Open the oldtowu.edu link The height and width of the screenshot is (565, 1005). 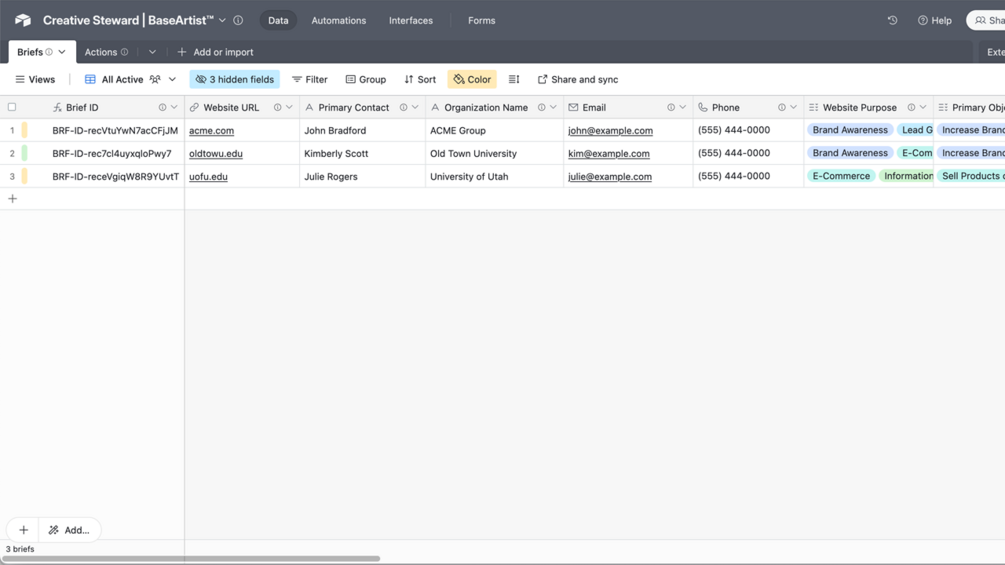216,154
